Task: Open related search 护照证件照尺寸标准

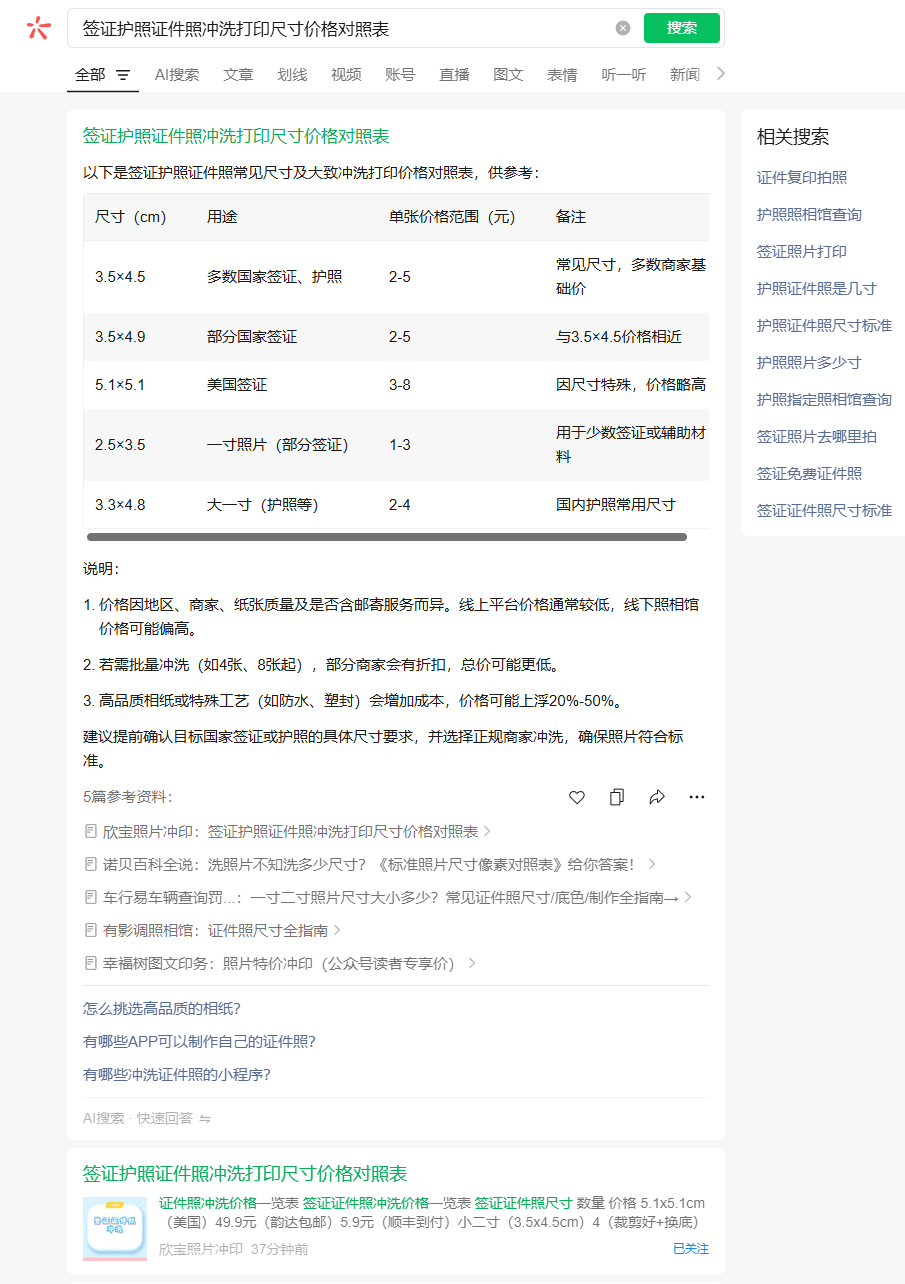Action: point(824,325)
